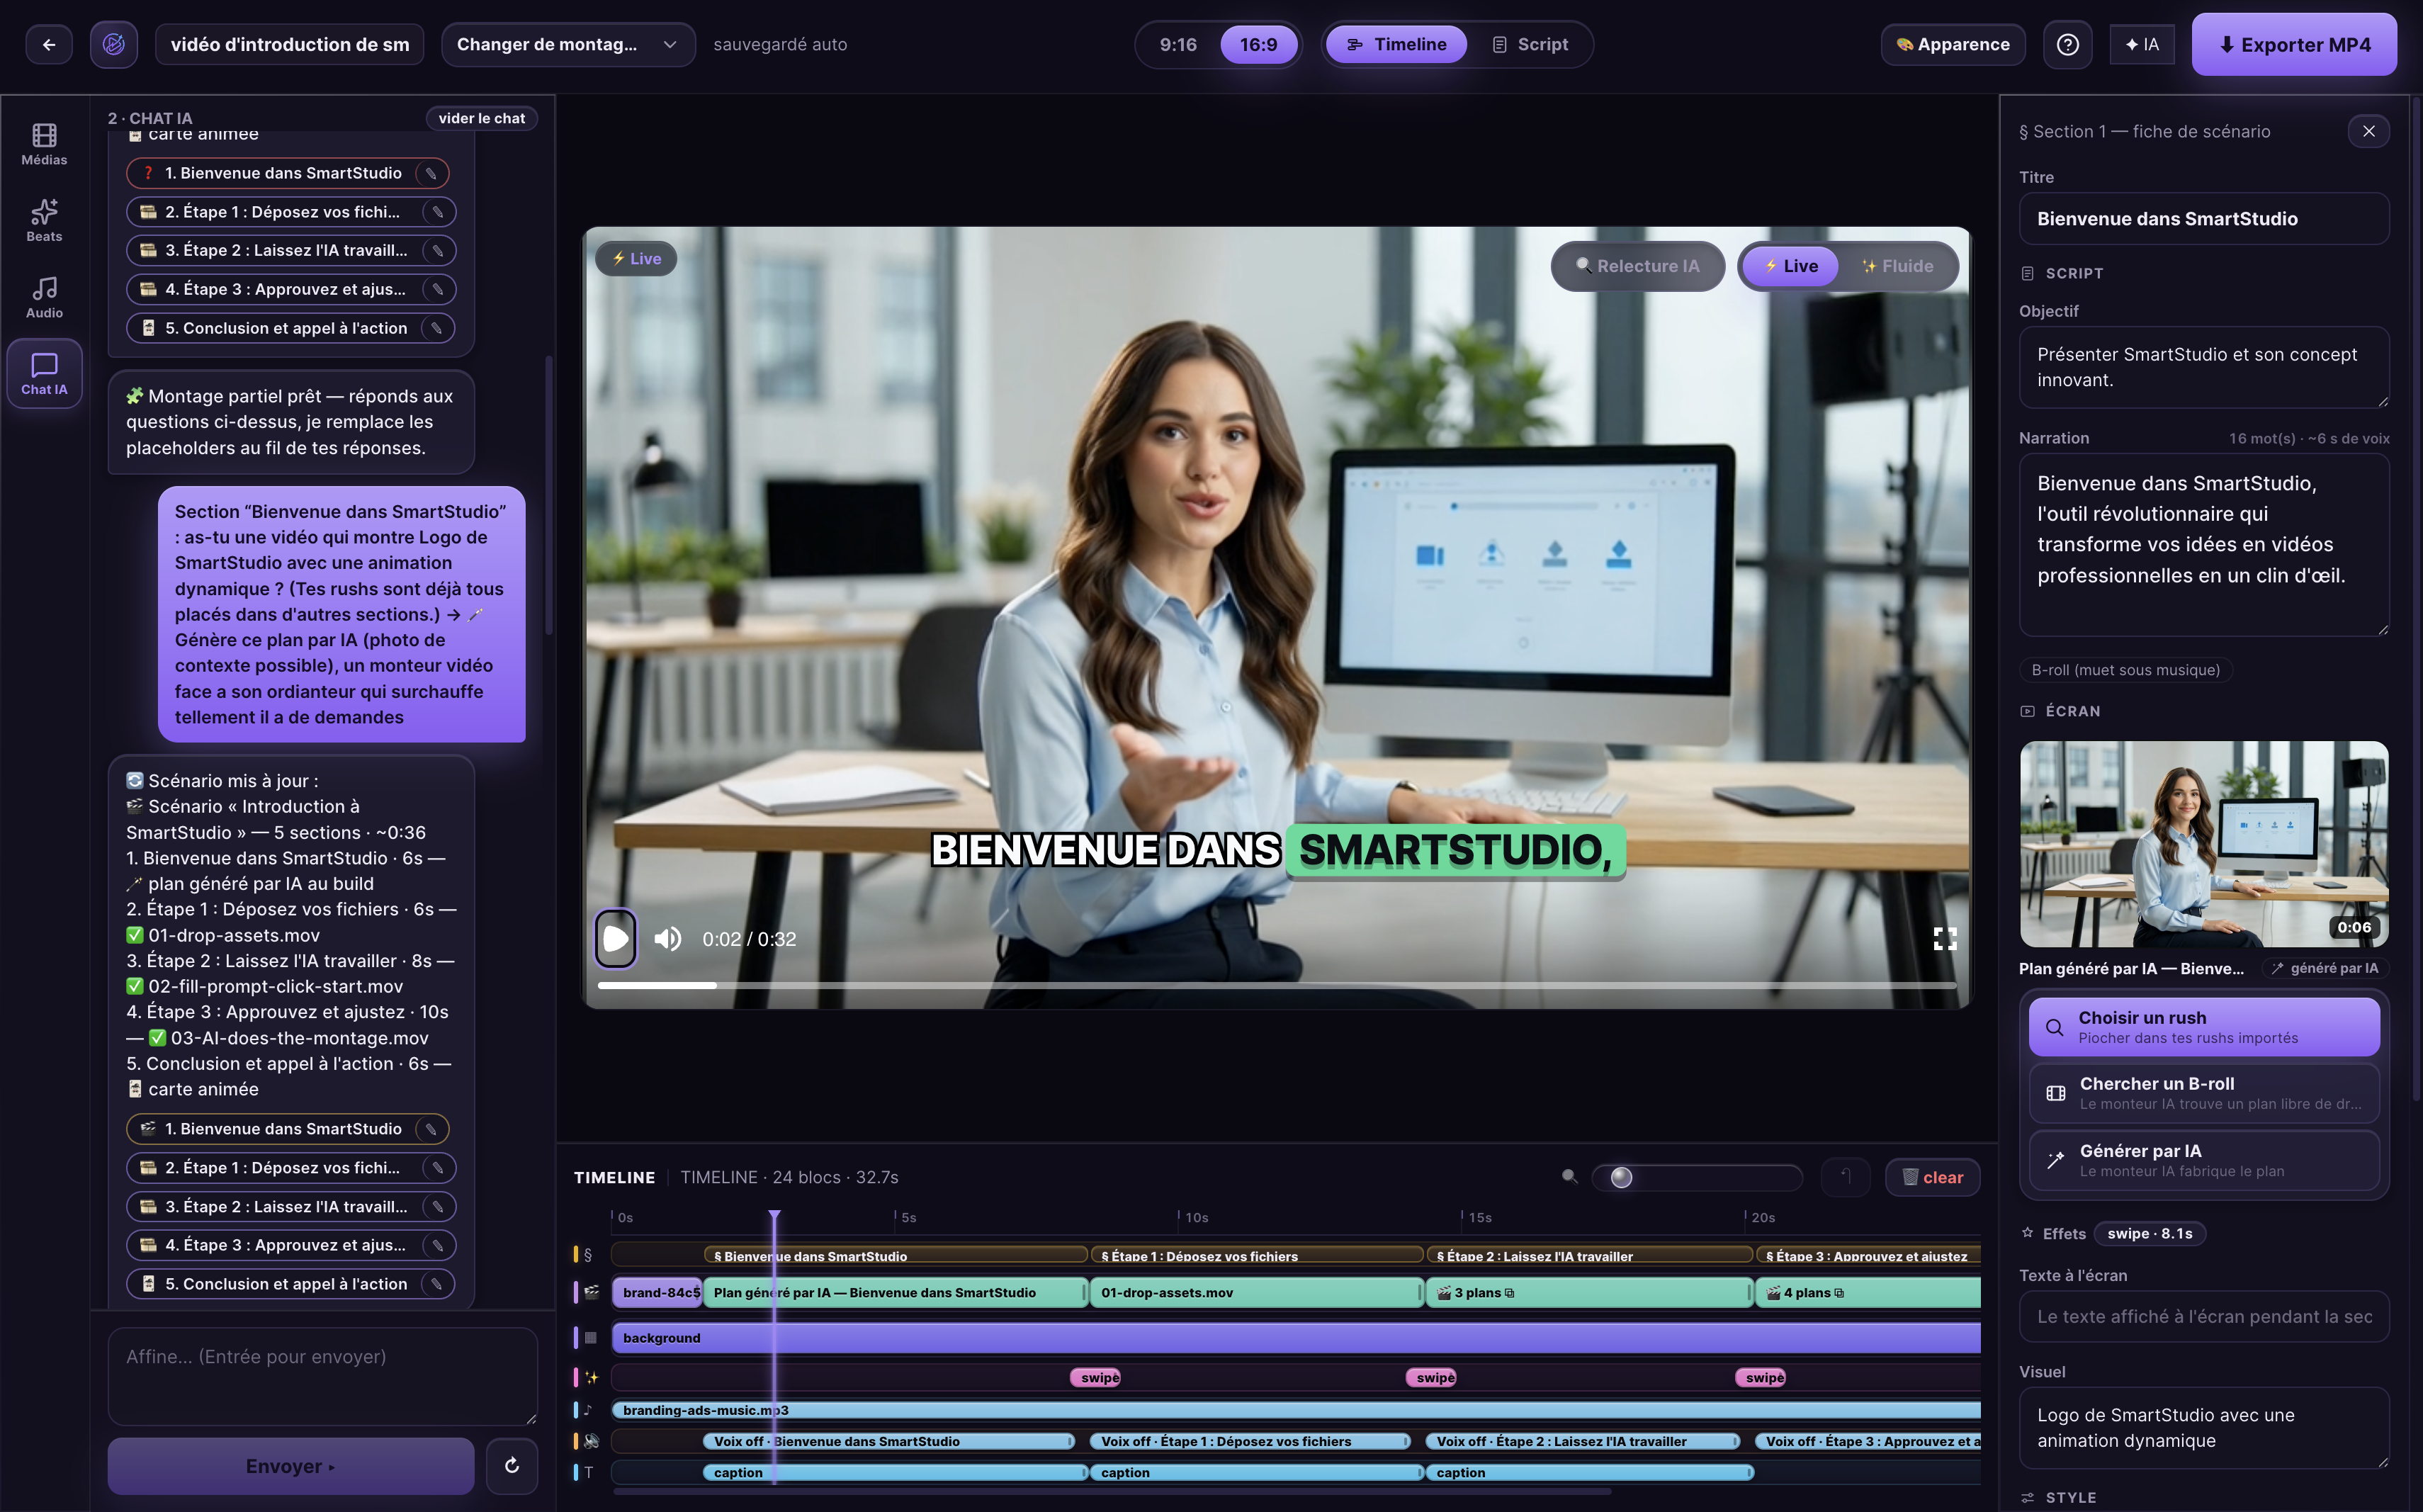Select the brand-84c5 timeline clip
This screenshot has height=1512, width=2423.
pyautogui.click(x=657, y=1292)
